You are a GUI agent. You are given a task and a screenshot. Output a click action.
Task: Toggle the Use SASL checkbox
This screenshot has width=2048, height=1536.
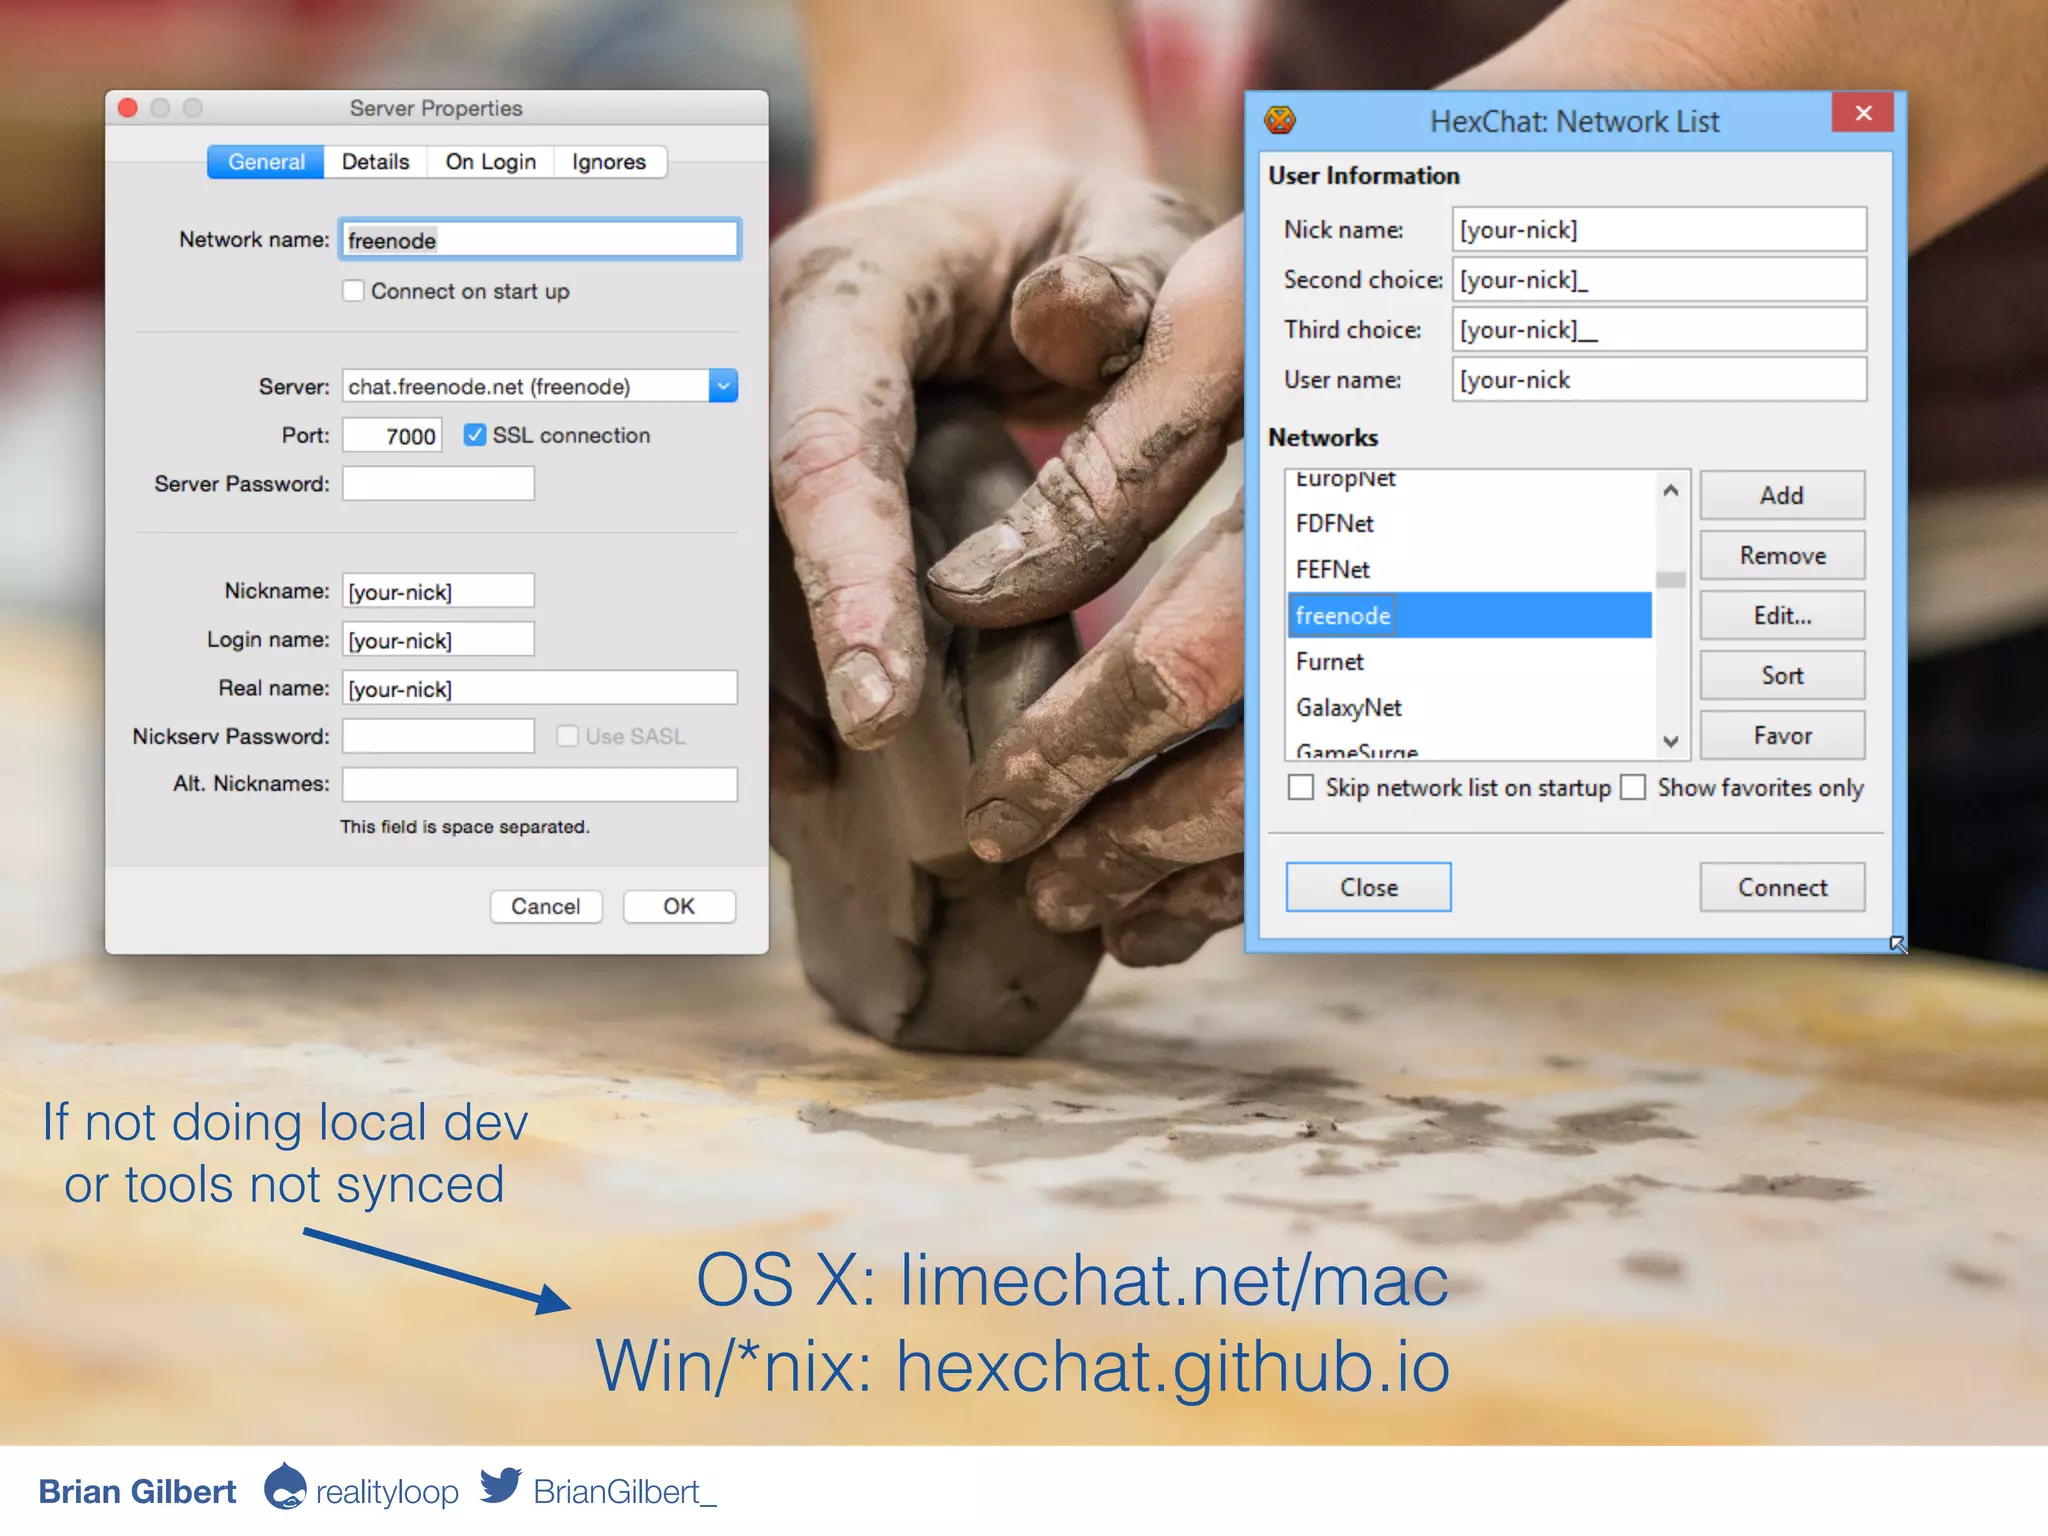click(x=567, y=736)
